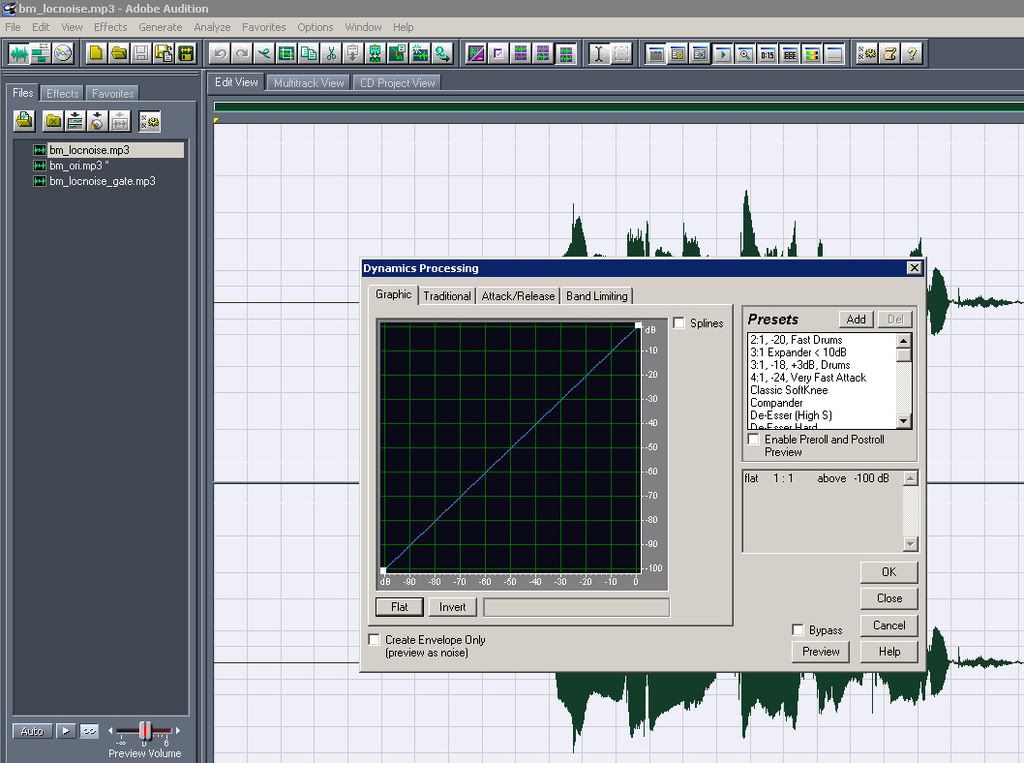Click the Trim/crop selection icon
Image resolution: width=1024 pixels, height=763 pixels.
287,54
